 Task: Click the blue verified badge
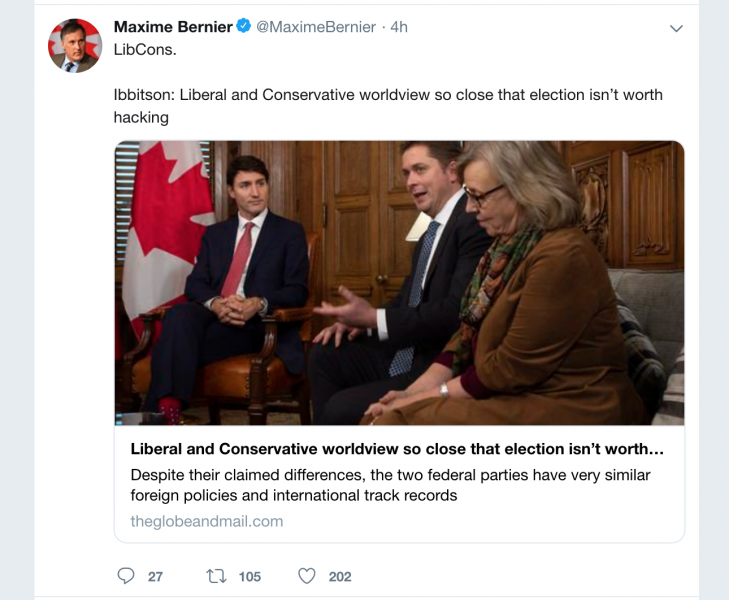[243, 27]
